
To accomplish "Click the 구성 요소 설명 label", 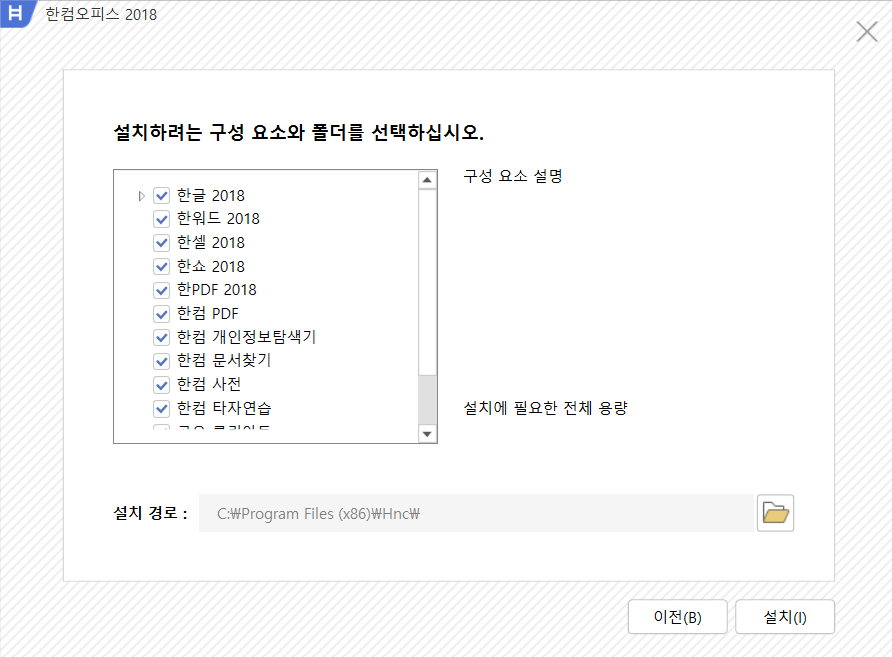I will click(513, 176).
